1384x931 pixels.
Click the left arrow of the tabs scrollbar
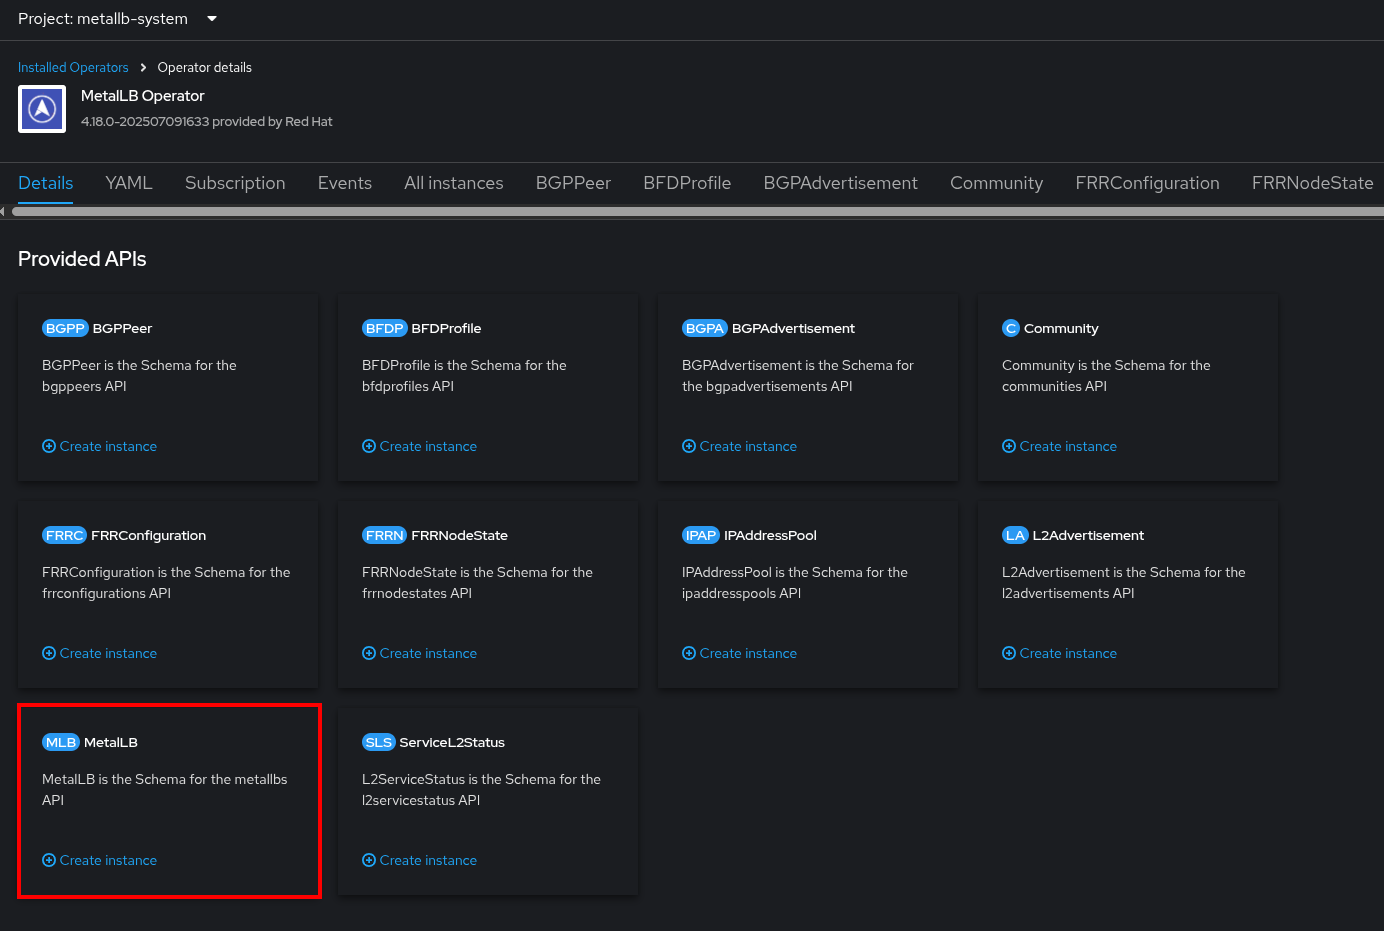coord(3,211)
